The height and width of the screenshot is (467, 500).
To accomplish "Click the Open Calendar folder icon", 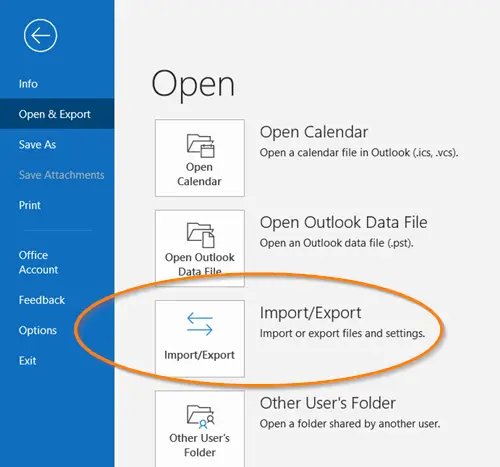I will [200, 146].
